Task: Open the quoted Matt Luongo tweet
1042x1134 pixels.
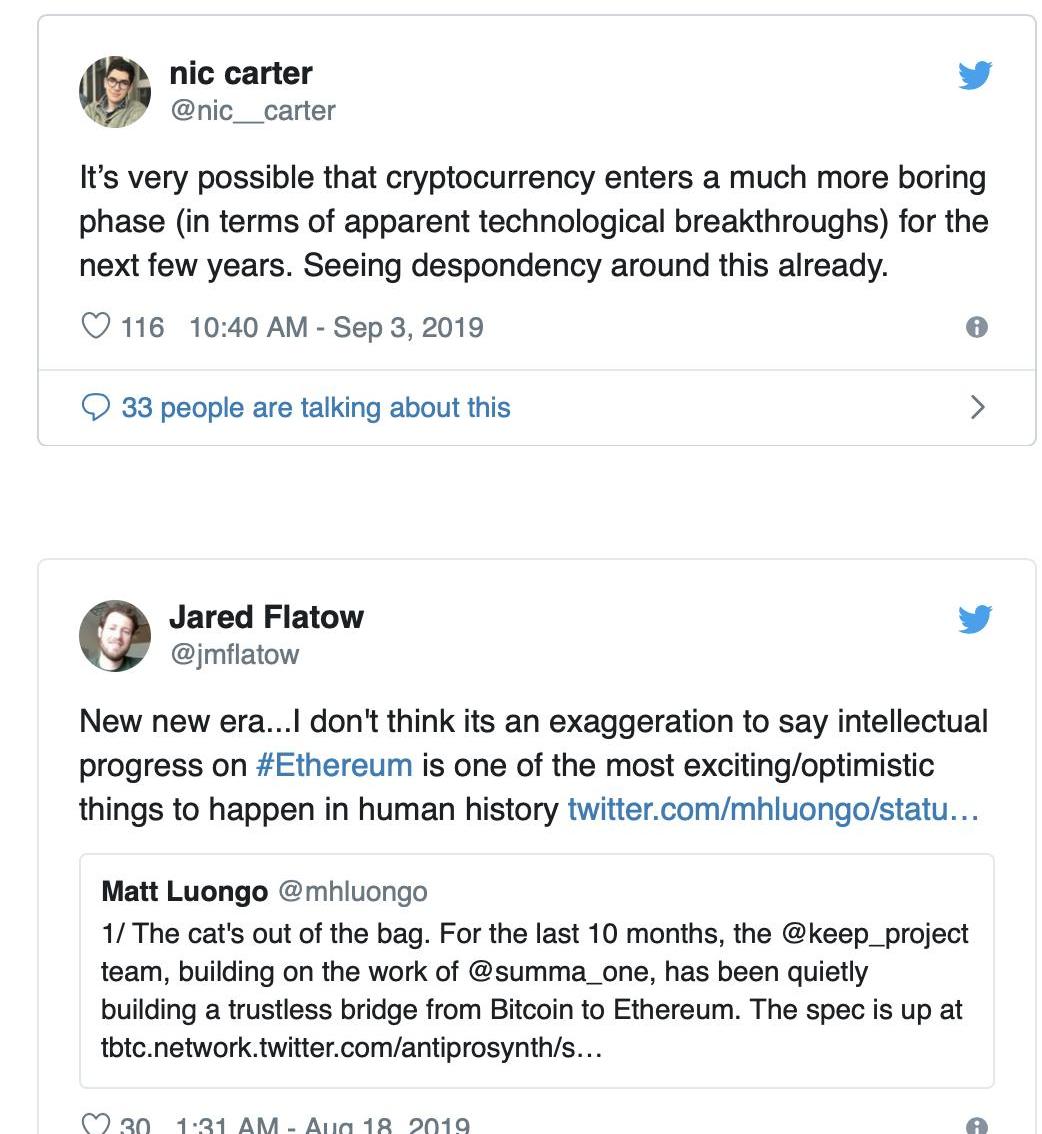Action: (537, 970)
